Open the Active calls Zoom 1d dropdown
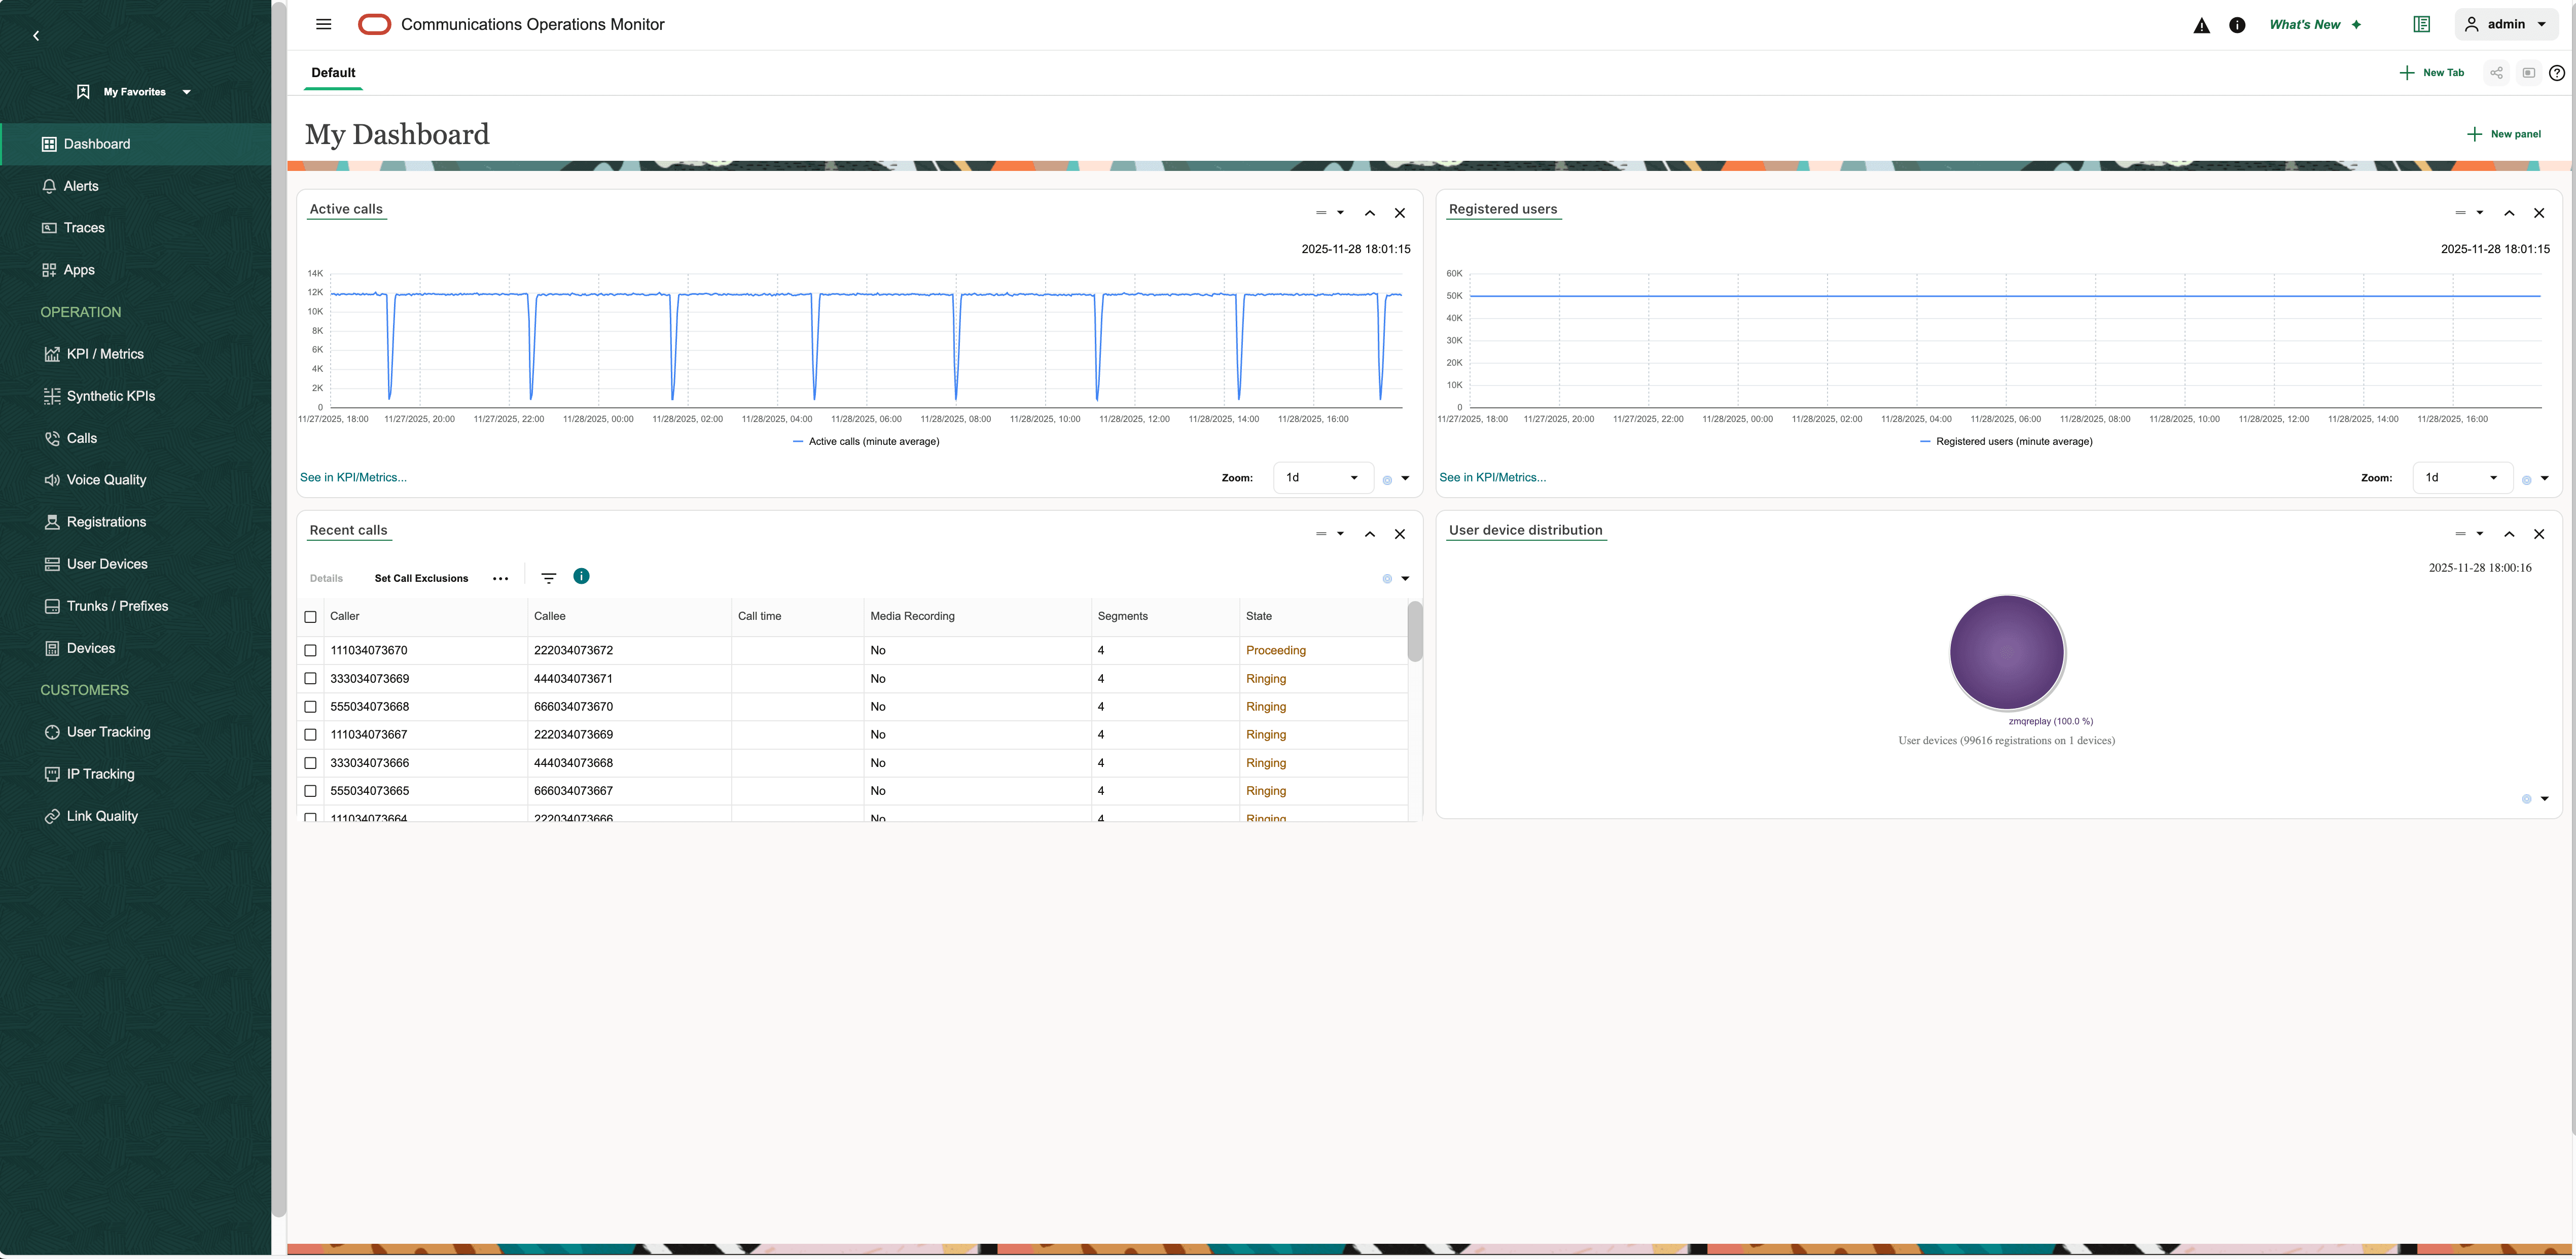Screen dimensions: 2576x1259 (x=1323, y=478)
